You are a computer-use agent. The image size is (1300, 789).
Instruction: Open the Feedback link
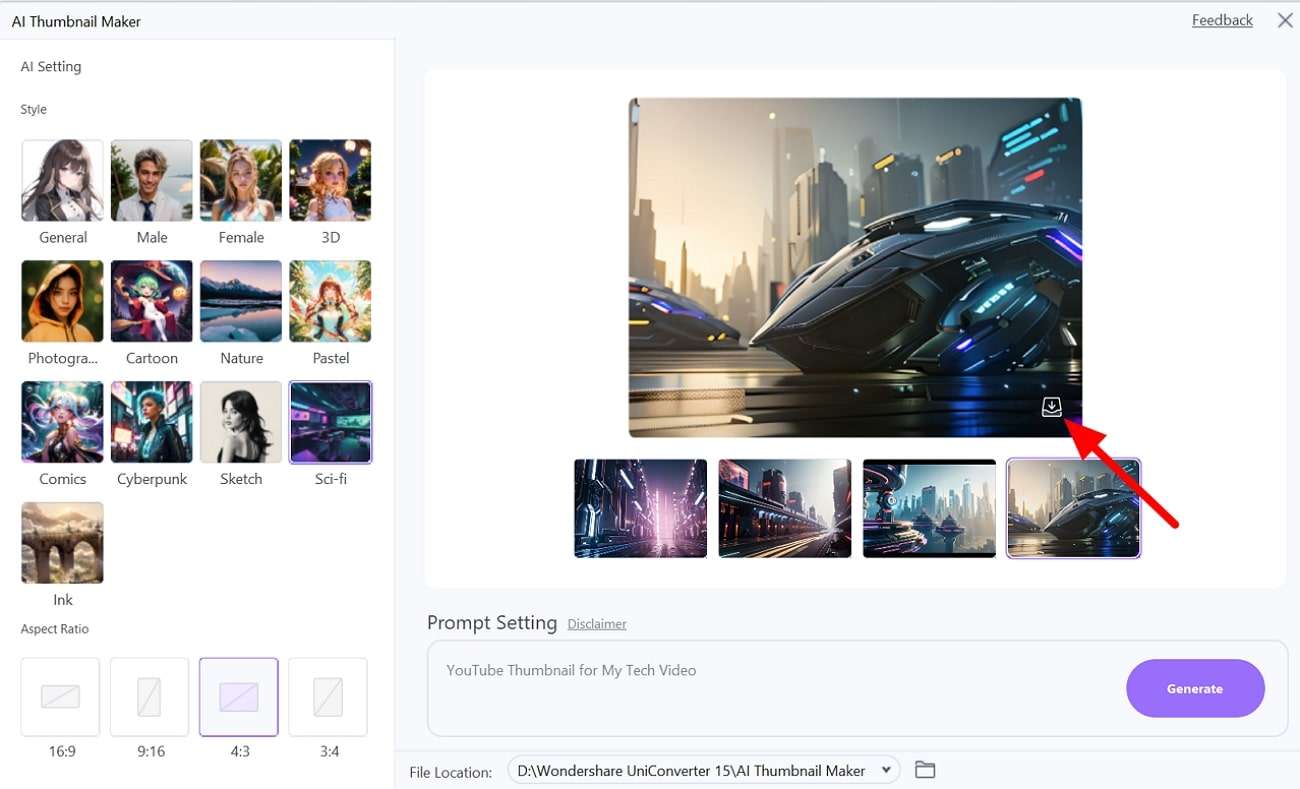point(1222,20)
